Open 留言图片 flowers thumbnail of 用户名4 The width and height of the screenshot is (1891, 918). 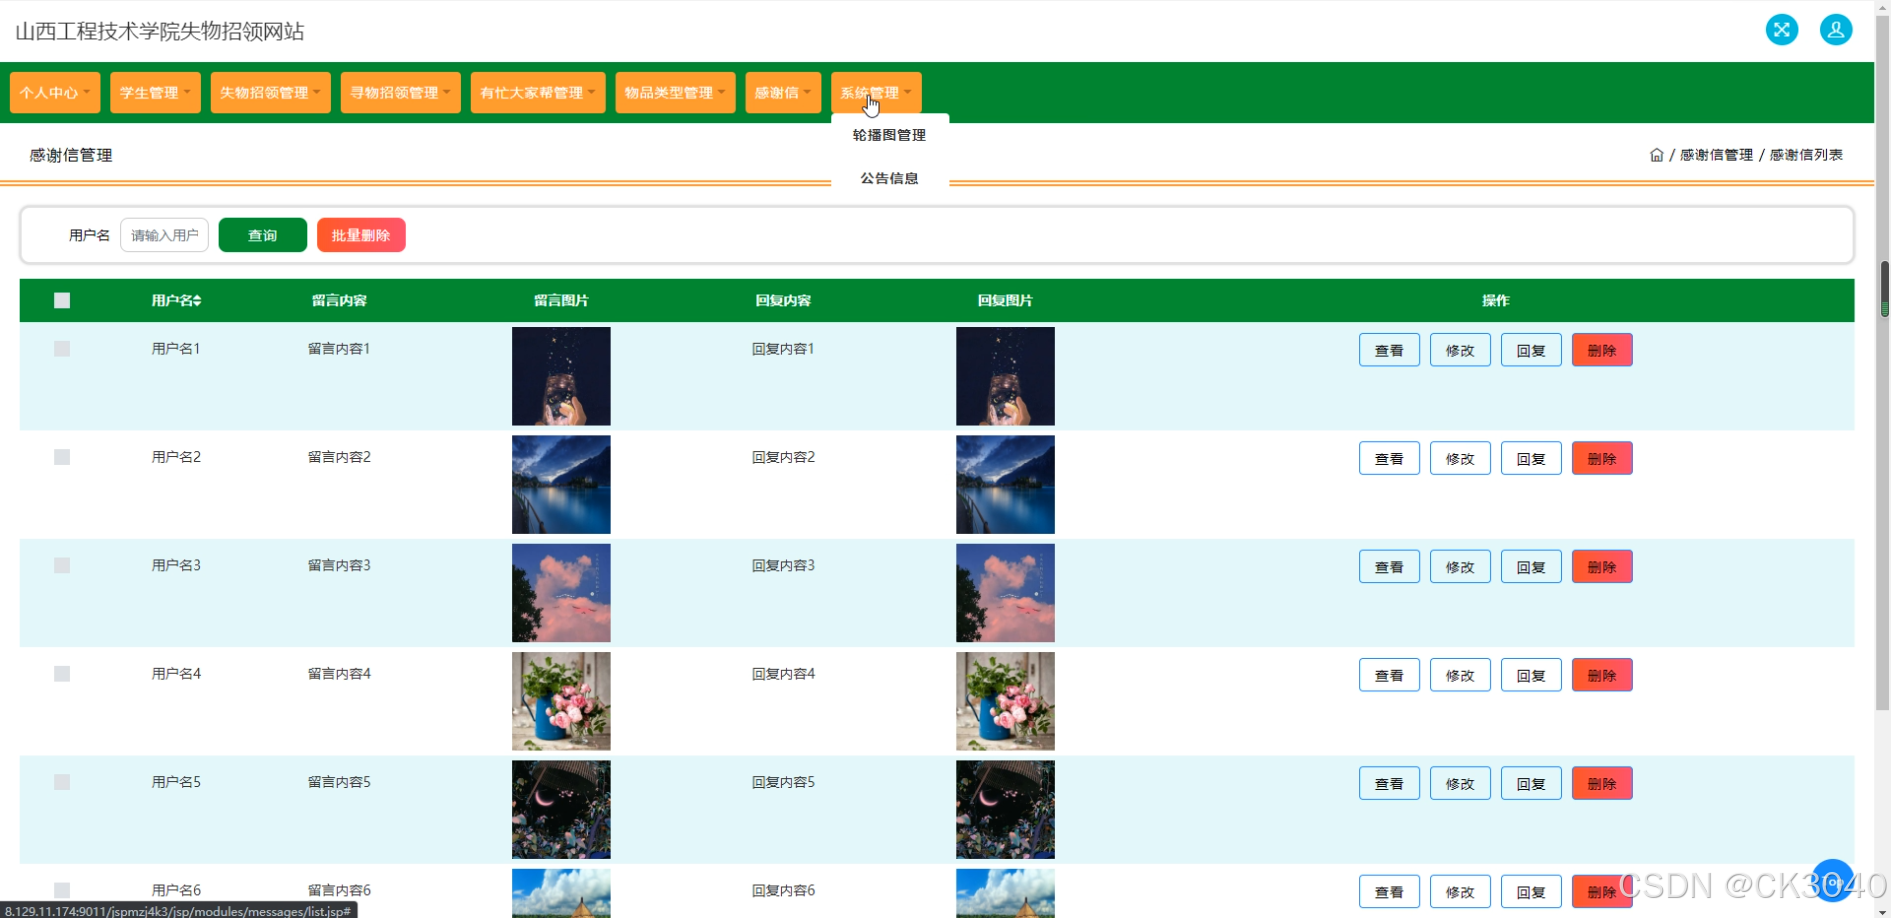click(561, 701)
